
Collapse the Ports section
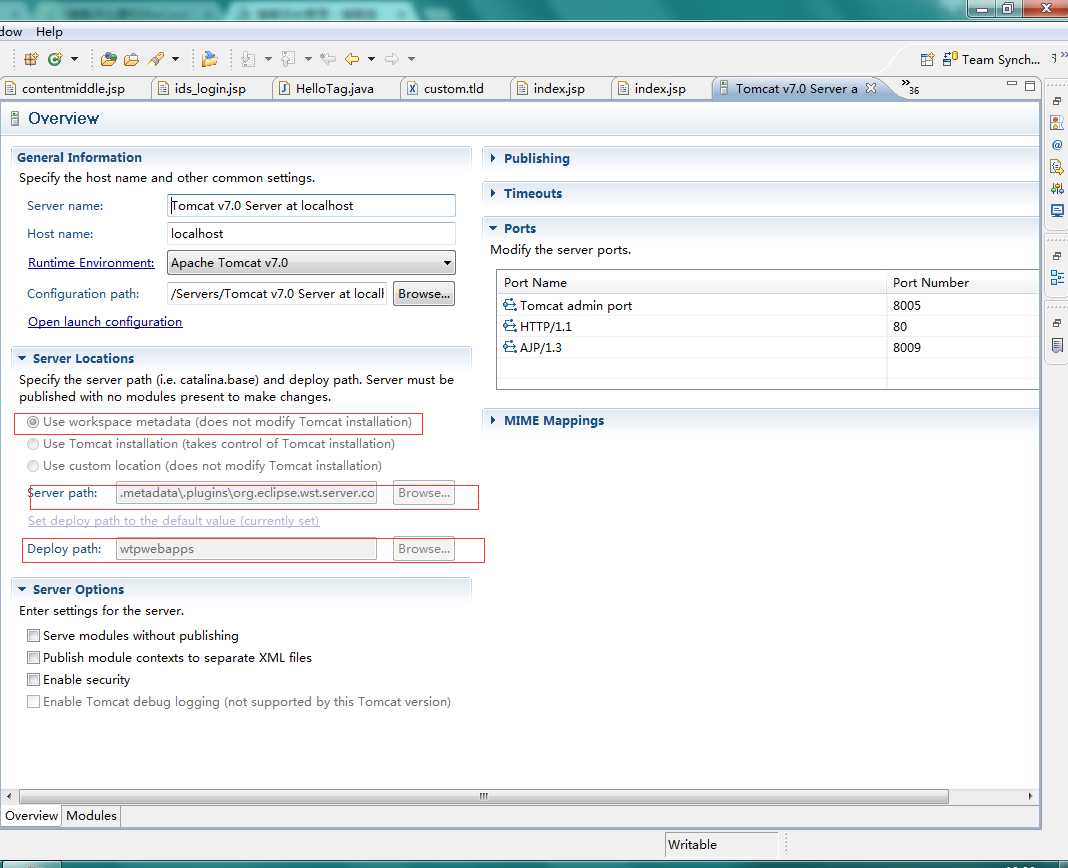[493, 228]
